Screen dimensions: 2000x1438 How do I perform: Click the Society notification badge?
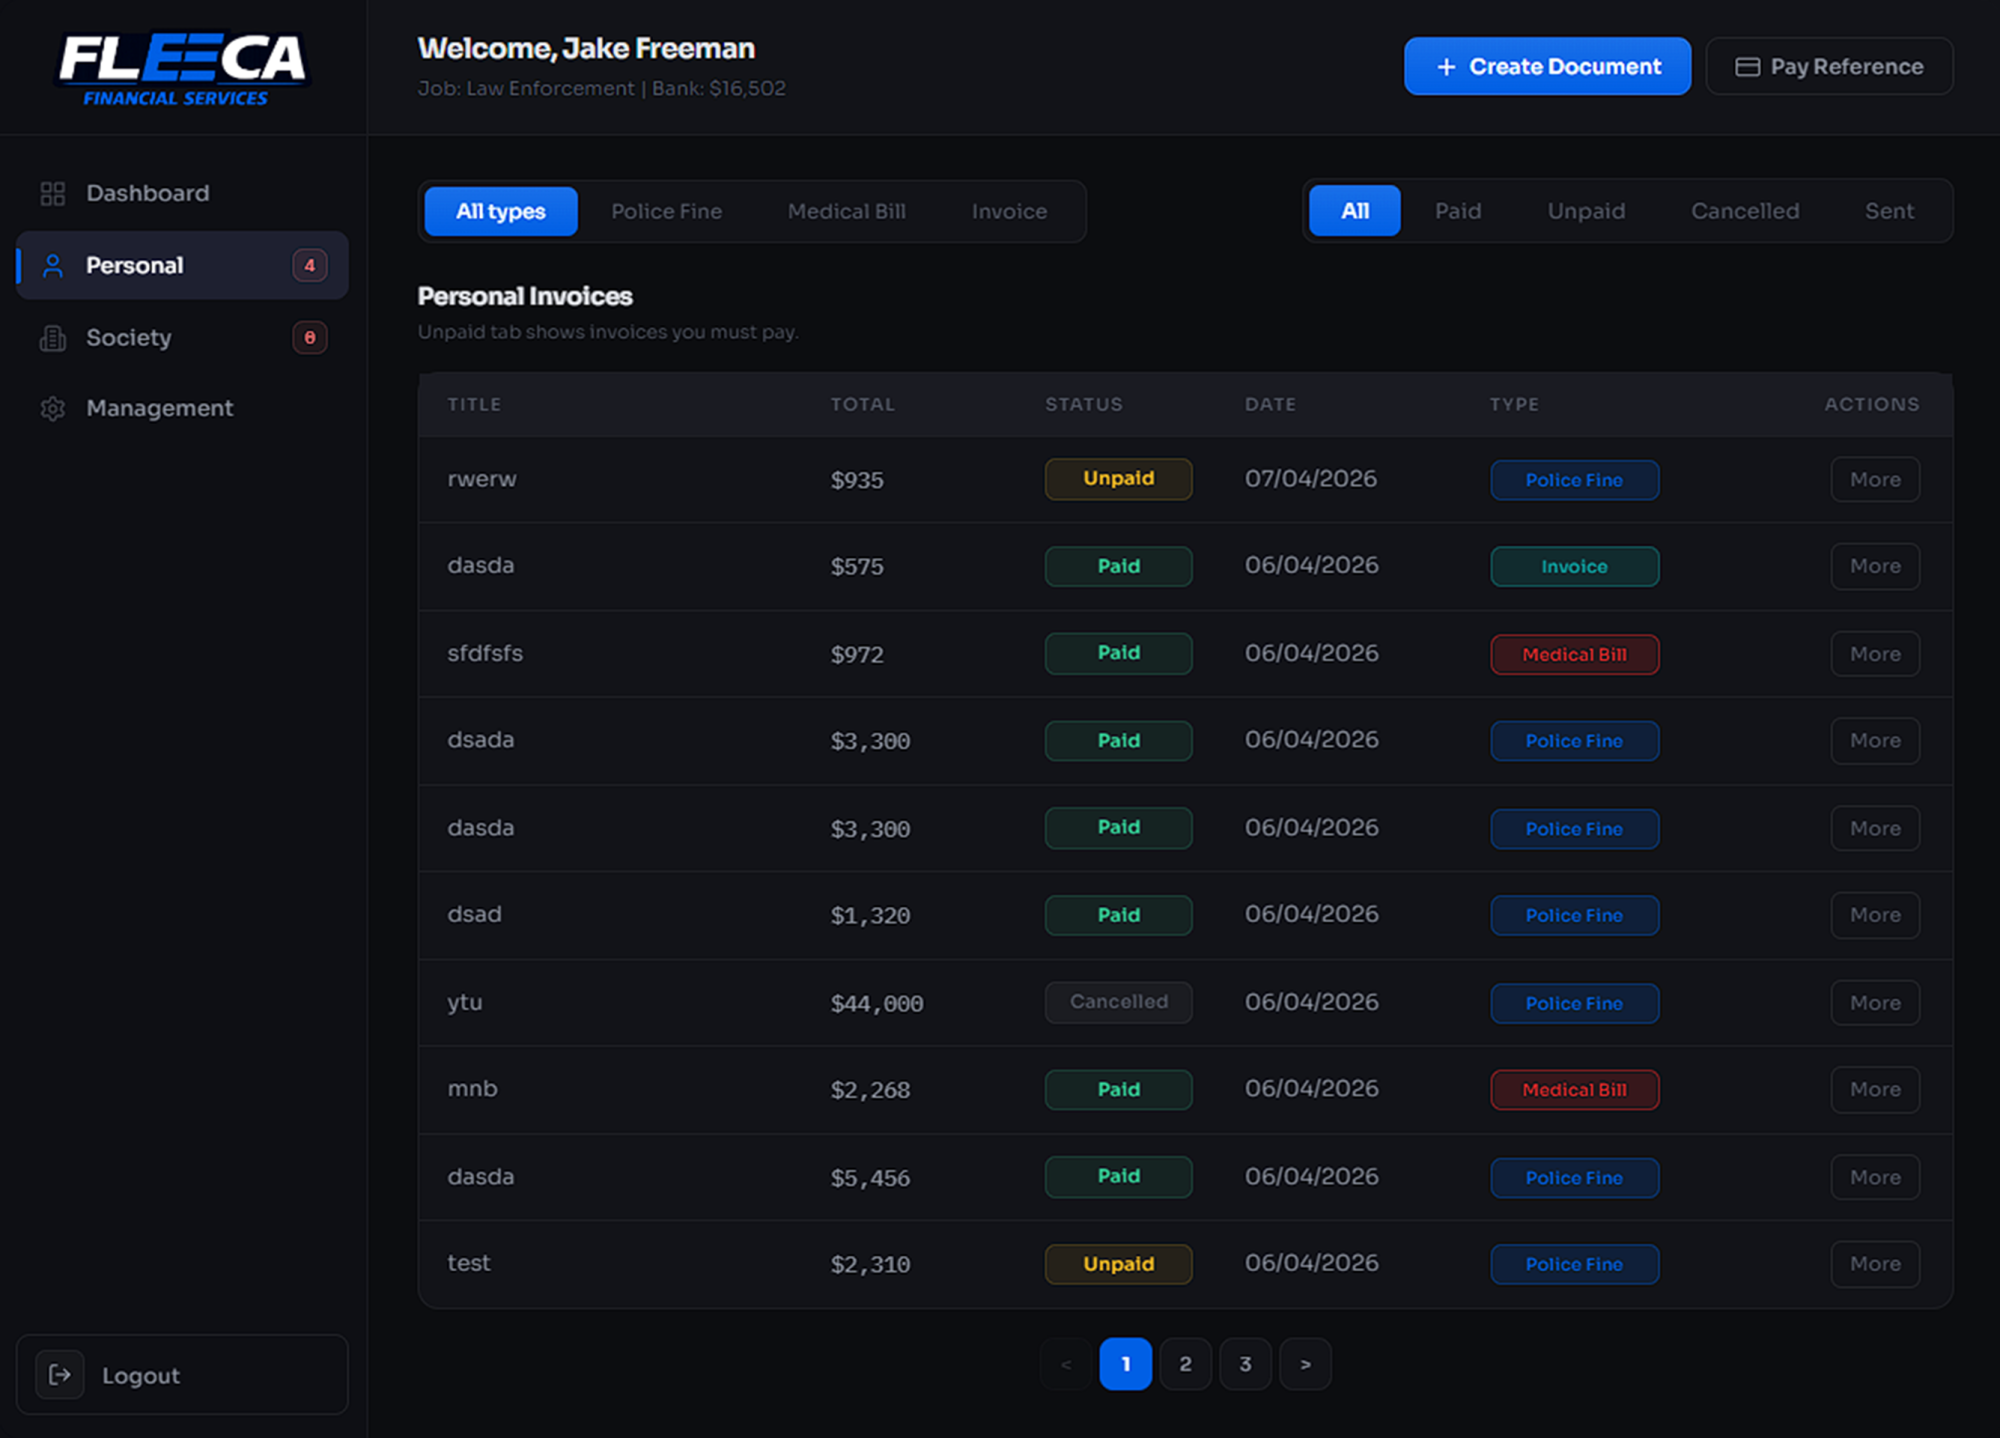click(310, 338)
